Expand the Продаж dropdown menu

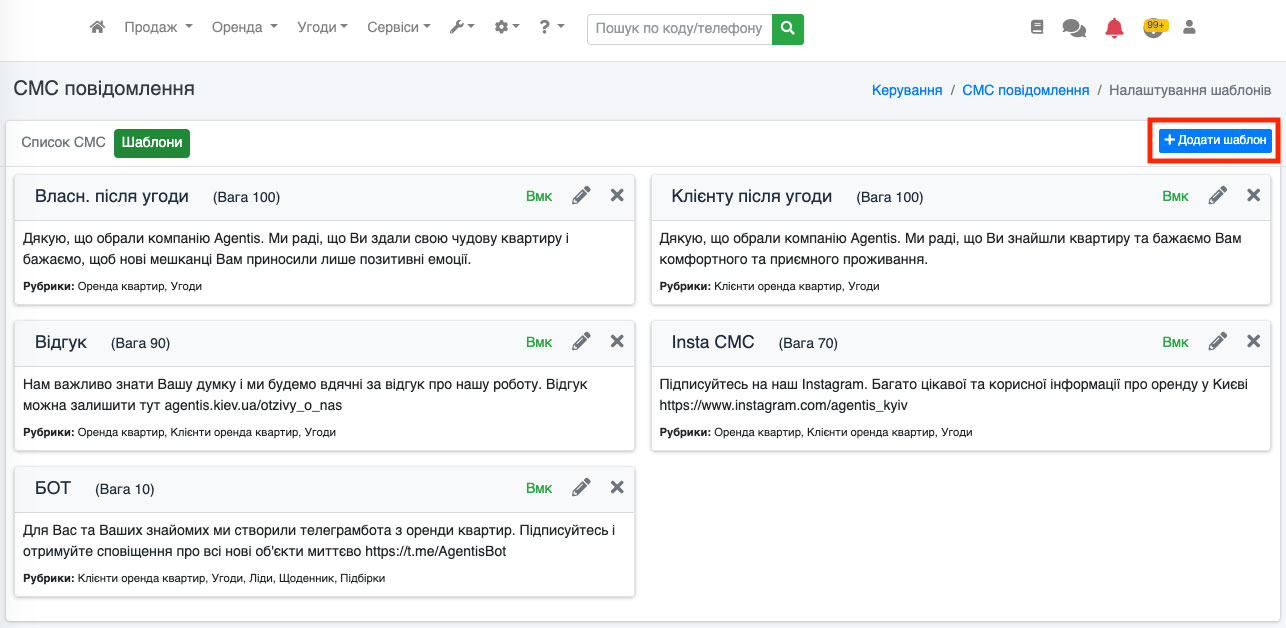(158, 28)
